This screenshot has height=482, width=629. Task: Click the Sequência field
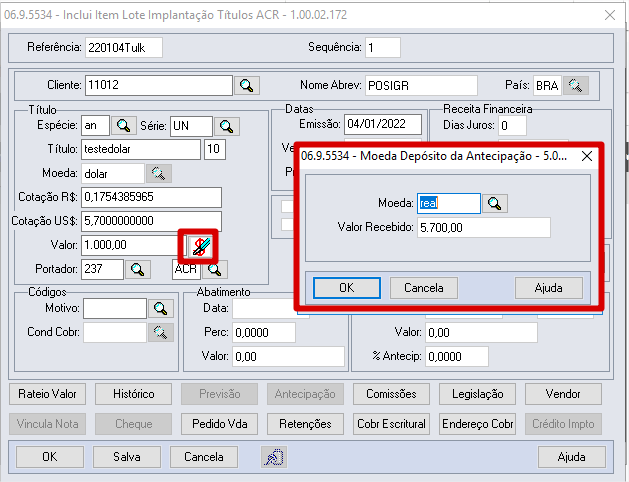[x=383, y=48]
